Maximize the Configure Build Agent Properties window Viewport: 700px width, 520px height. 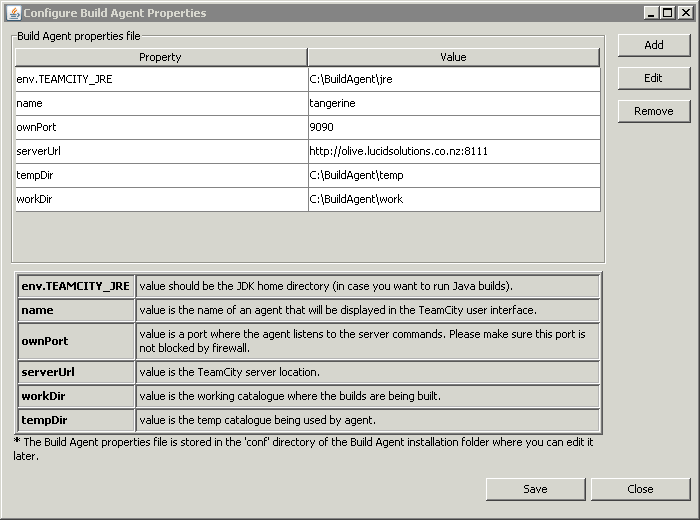(x=668, y=13)
